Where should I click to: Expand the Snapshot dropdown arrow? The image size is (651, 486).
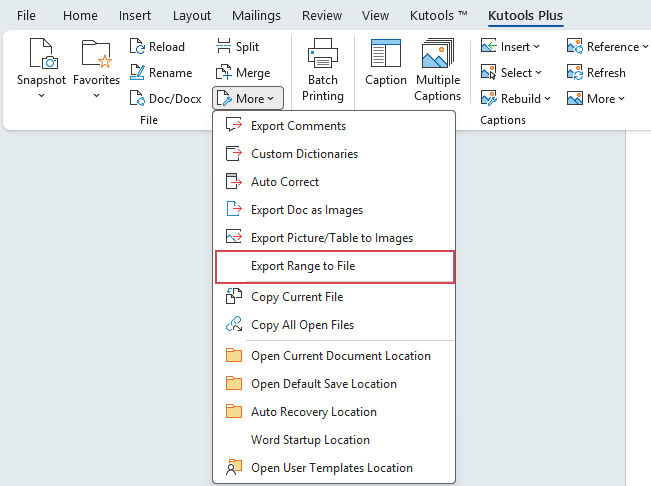(41, 96)
